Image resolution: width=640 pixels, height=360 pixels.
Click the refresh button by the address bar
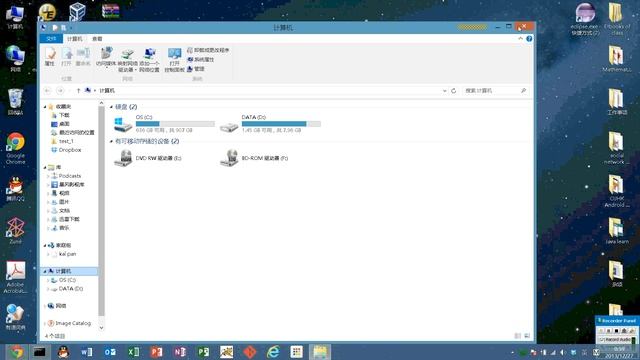(x=453, y=91)
